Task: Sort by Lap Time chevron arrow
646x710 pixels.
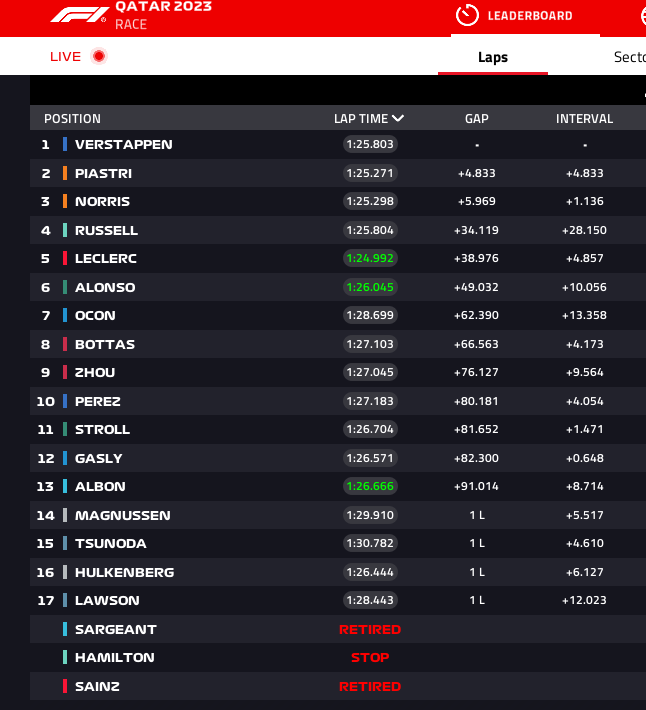Action: (398, 118)
